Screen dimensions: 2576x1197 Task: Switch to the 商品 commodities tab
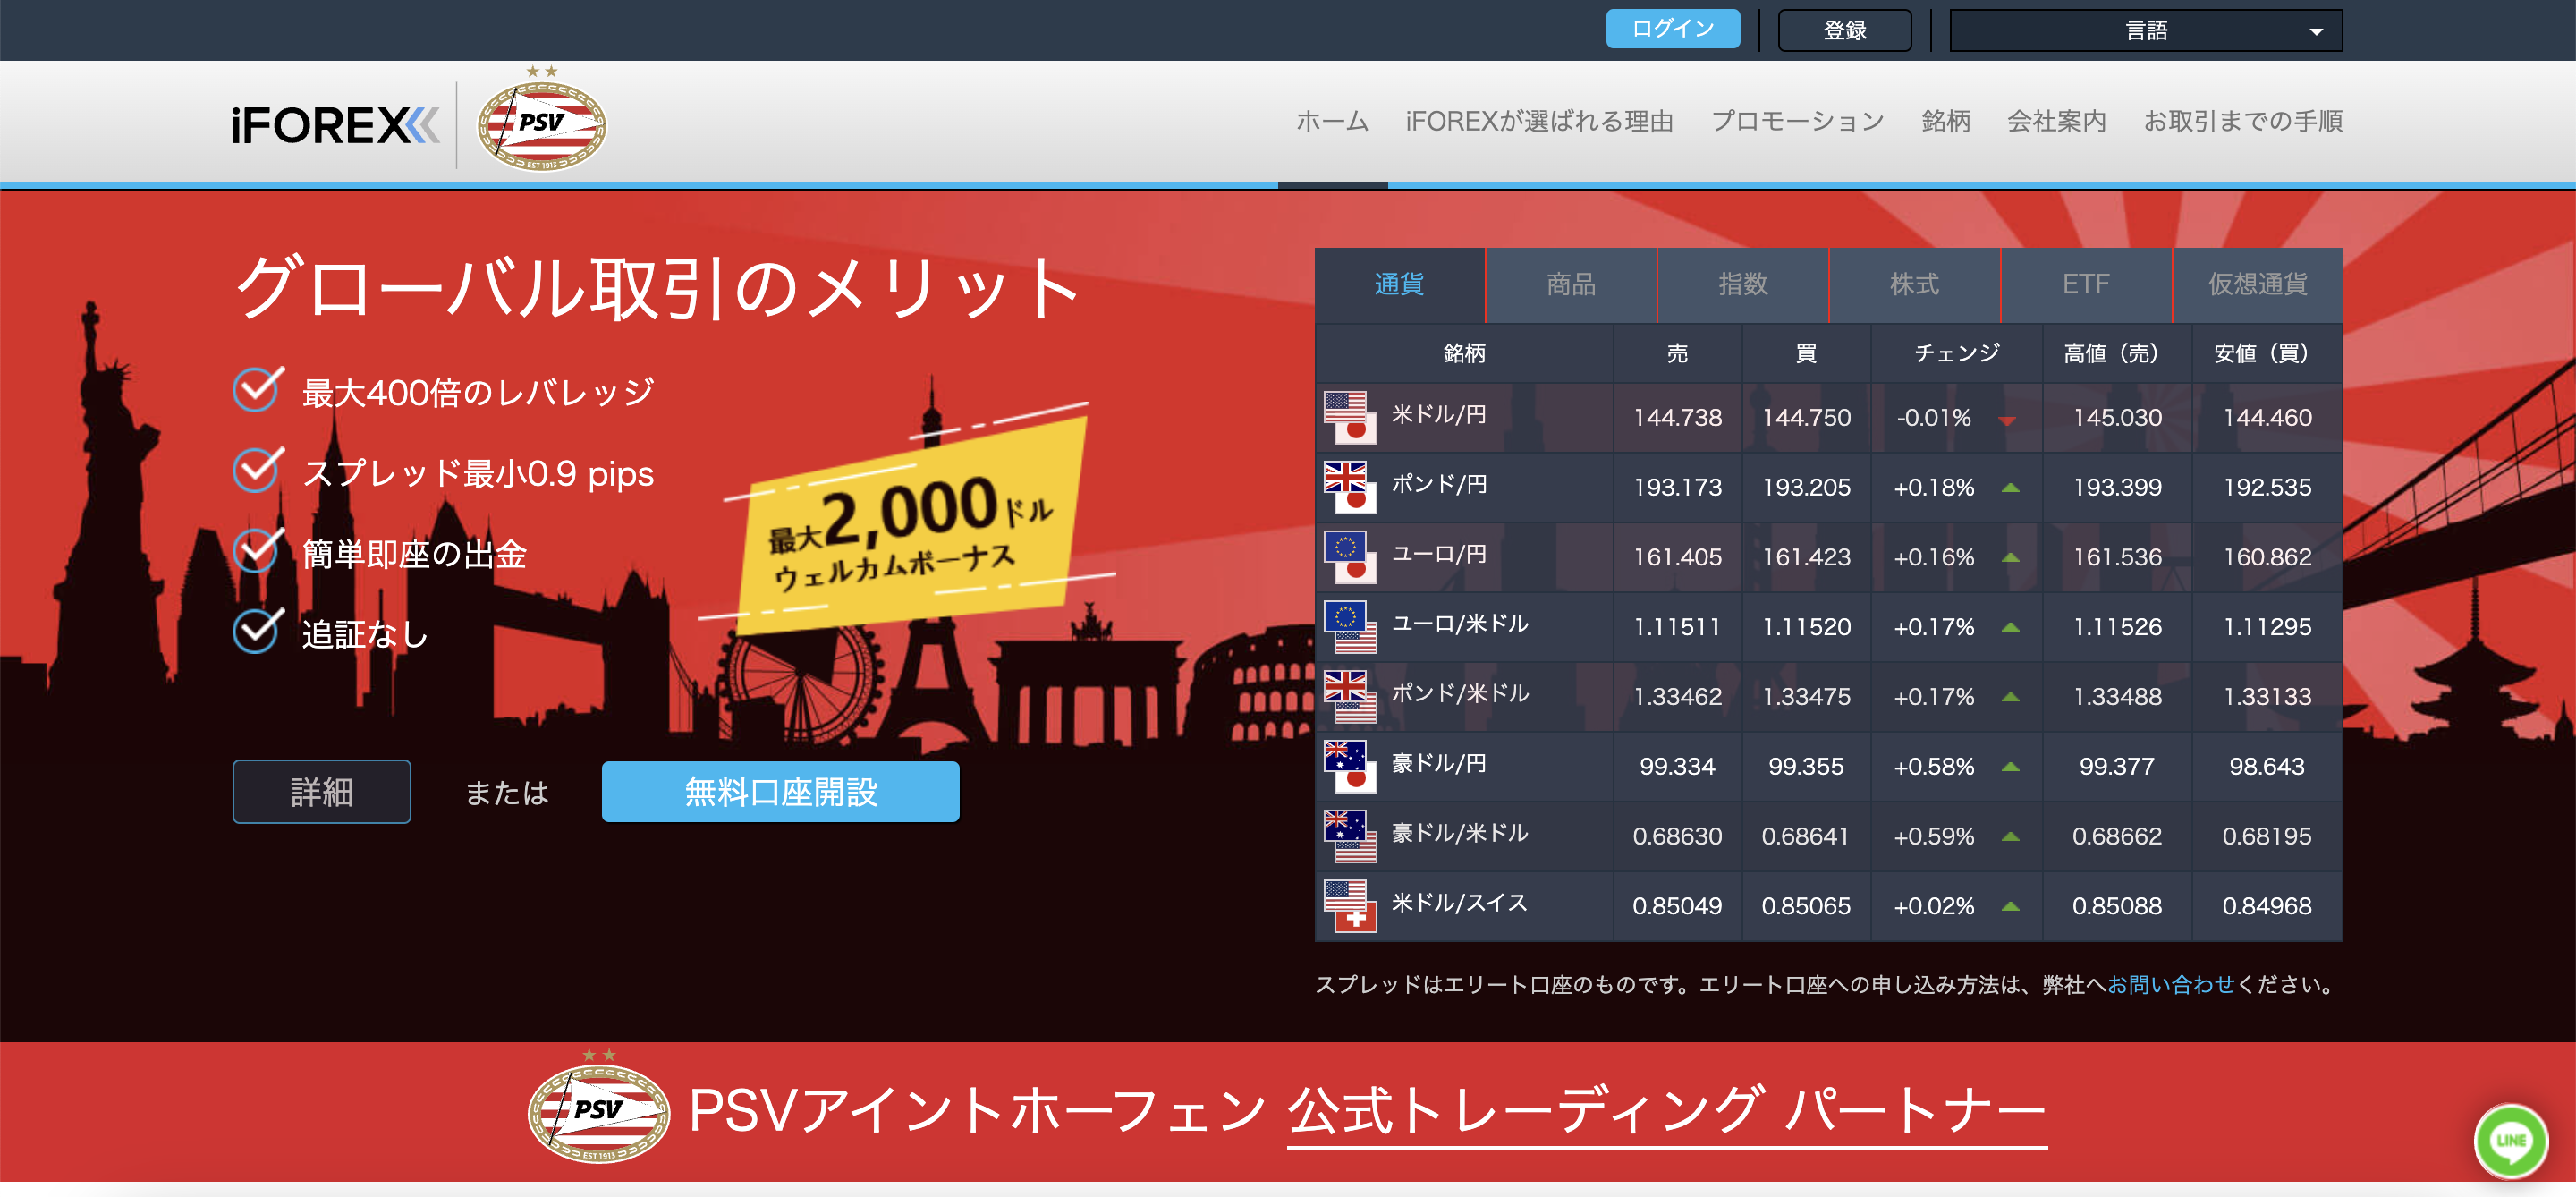pos(1571,285)
